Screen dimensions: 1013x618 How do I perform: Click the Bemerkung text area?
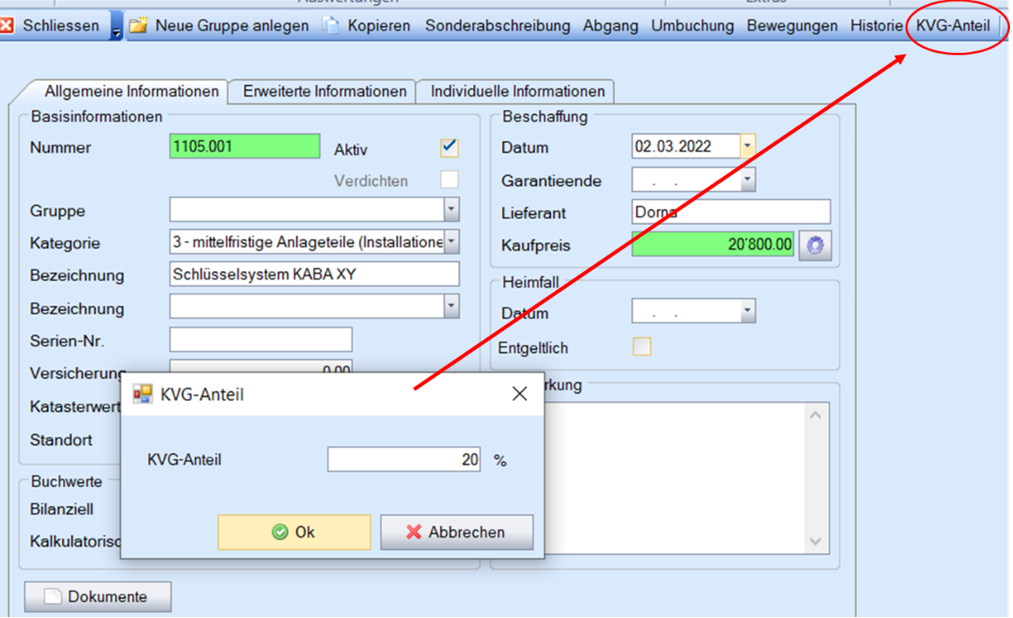[673, 478]
